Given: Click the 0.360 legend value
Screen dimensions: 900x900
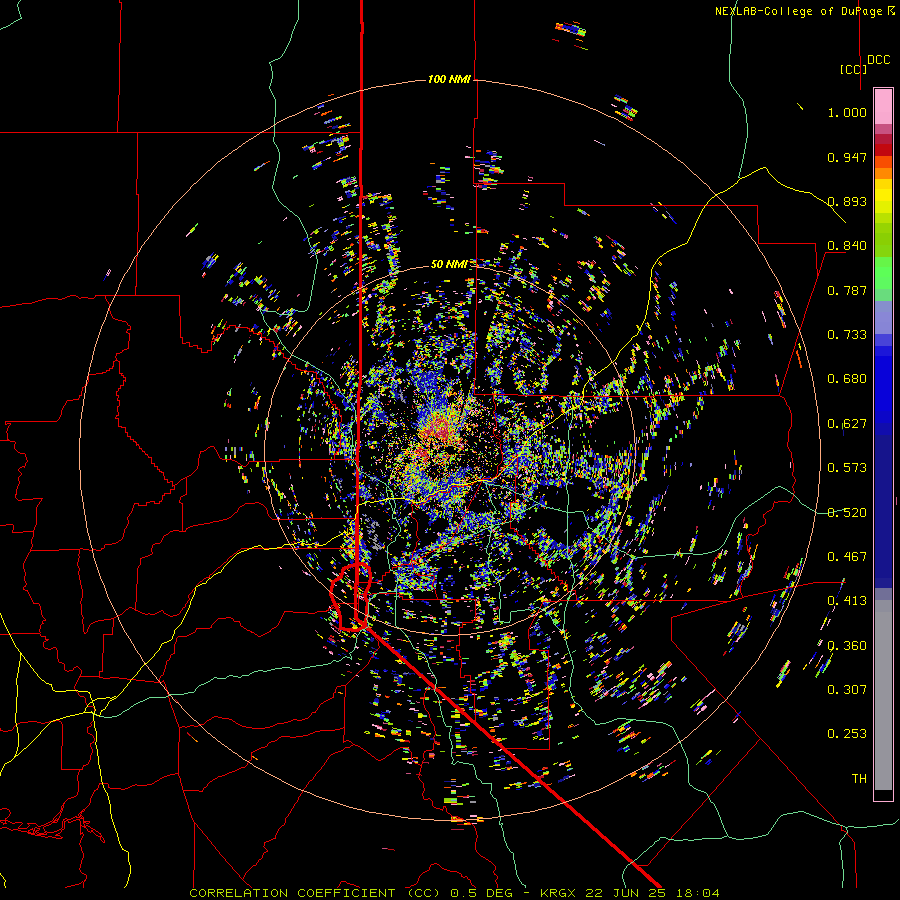Looking at the screenshot, I should point(847,646).
